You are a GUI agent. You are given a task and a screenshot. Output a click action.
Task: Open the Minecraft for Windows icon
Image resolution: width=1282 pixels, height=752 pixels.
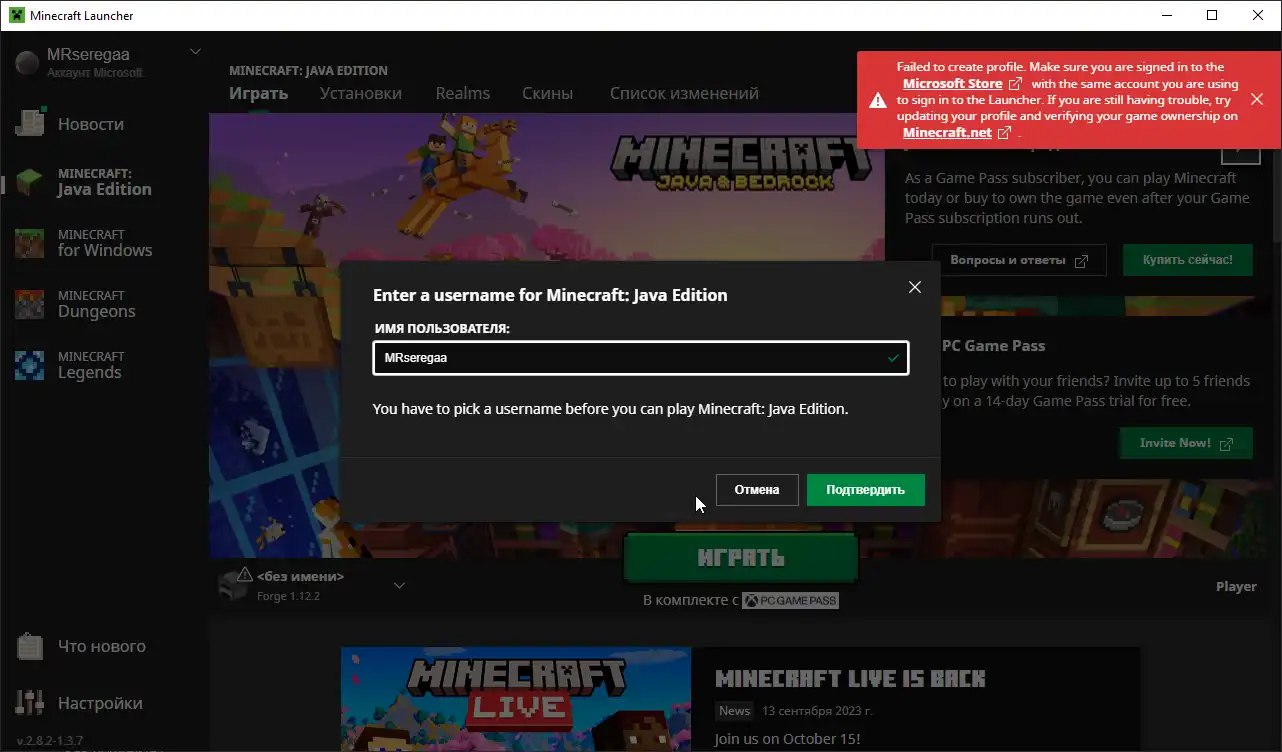coord(31,243)
